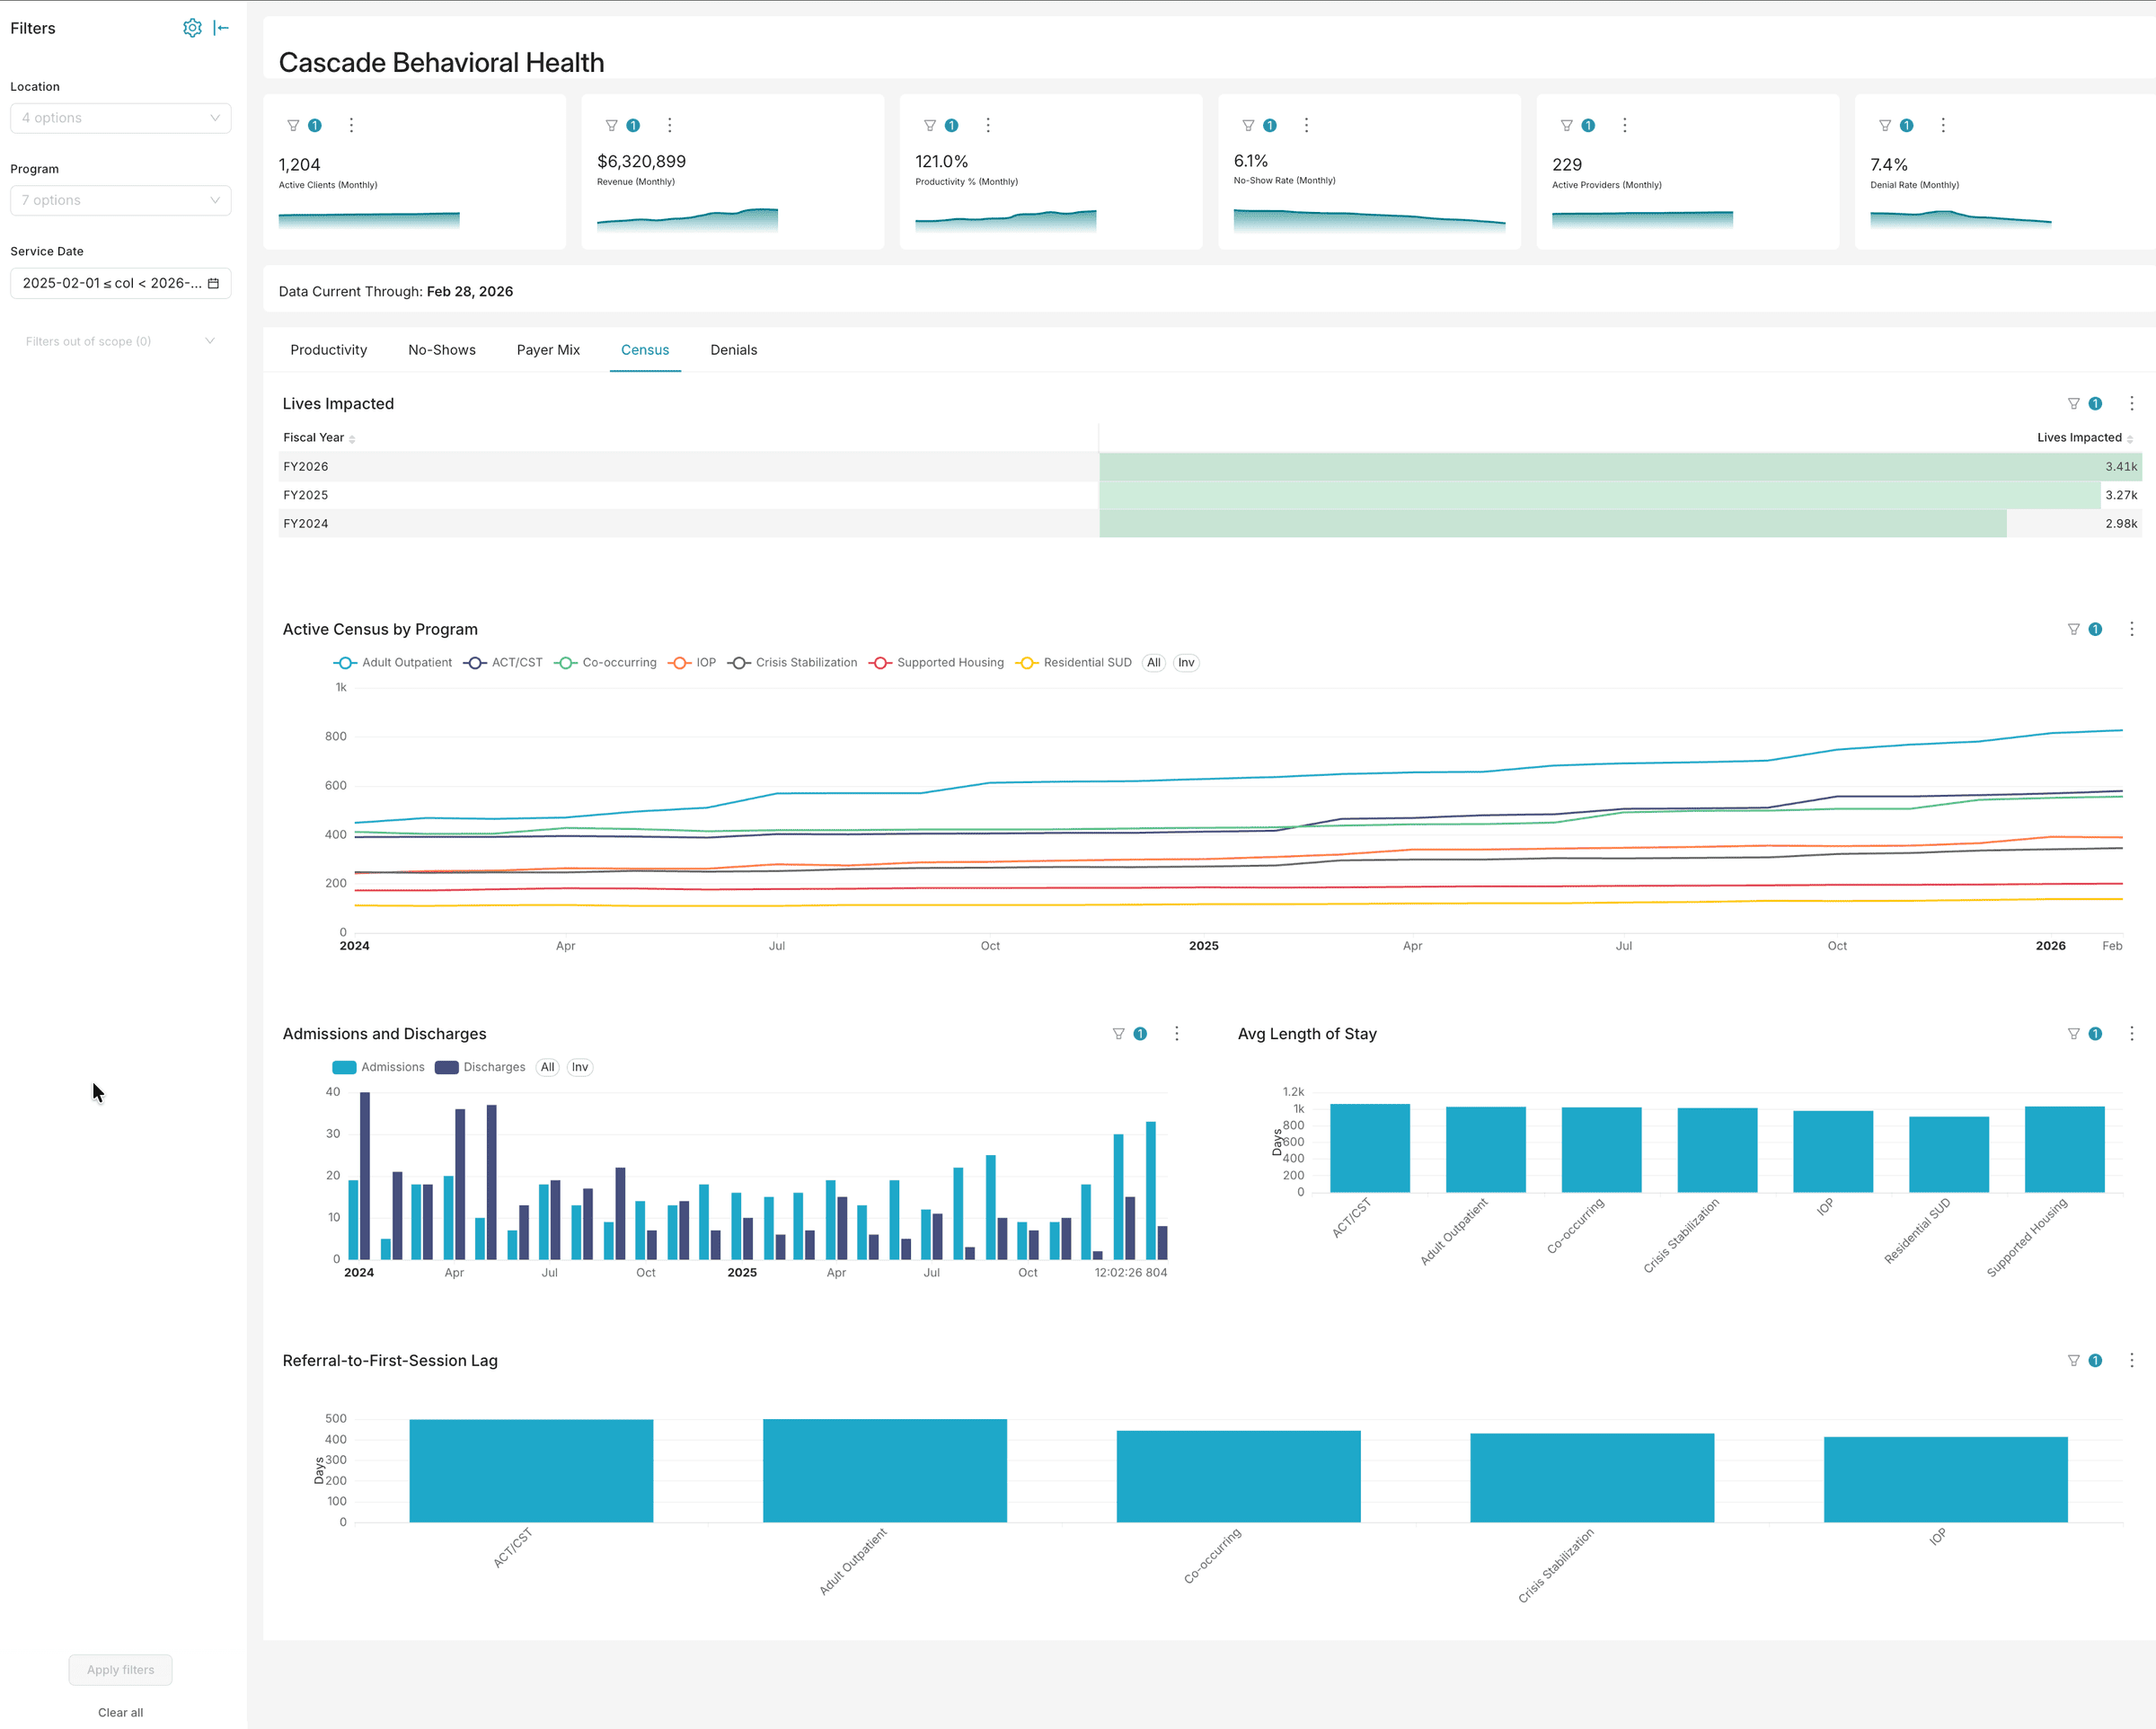The image size is (2156, 1729).
Task: Collapse the Filters sidebar
Action: (222, 27)
